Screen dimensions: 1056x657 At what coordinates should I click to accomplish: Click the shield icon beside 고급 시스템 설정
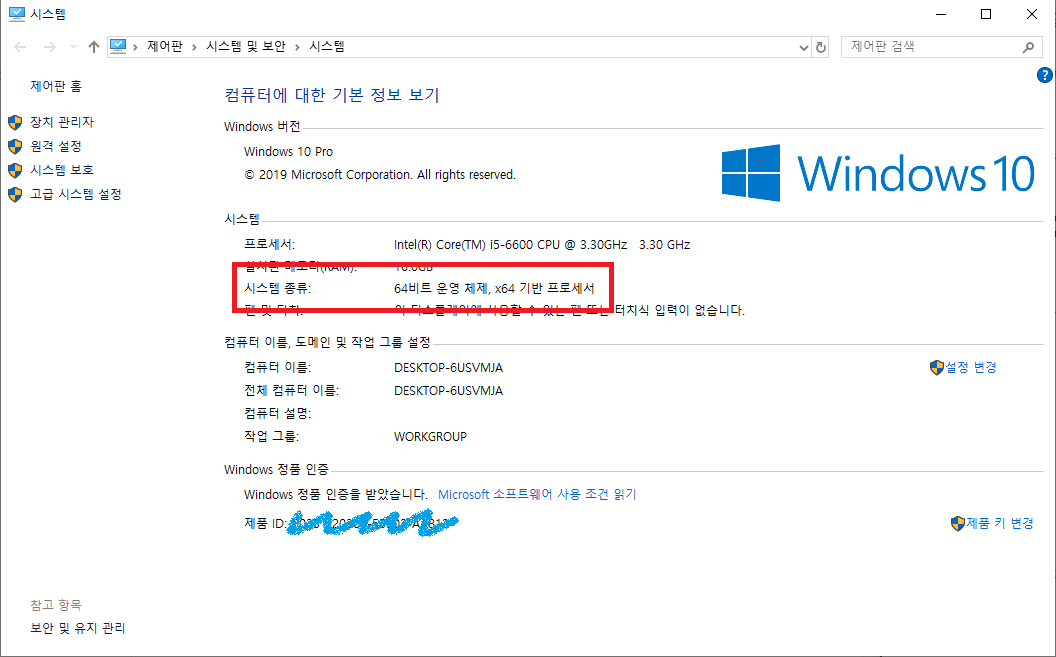click(x=15, y=195)
